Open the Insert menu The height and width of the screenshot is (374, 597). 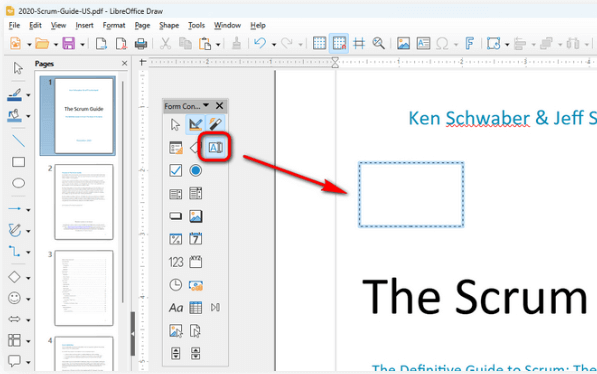tap(84, 26)
